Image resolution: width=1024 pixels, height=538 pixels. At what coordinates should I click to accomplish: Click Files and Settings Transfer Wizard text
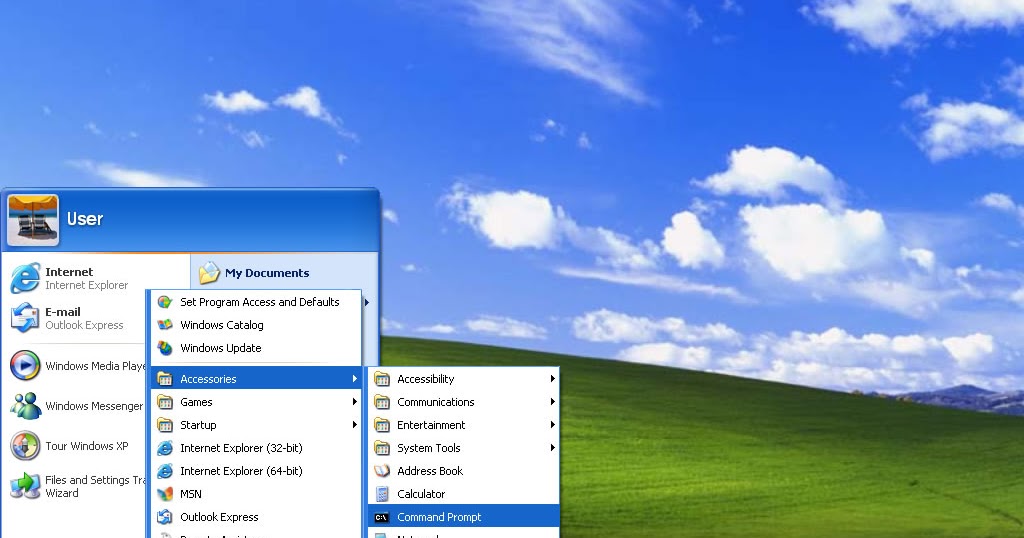click(x=95, y=486)
